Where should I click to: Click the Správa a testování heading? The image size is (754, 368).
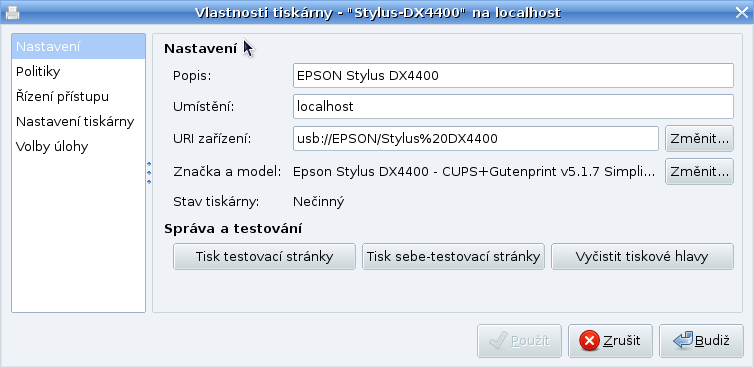(233, 228)
